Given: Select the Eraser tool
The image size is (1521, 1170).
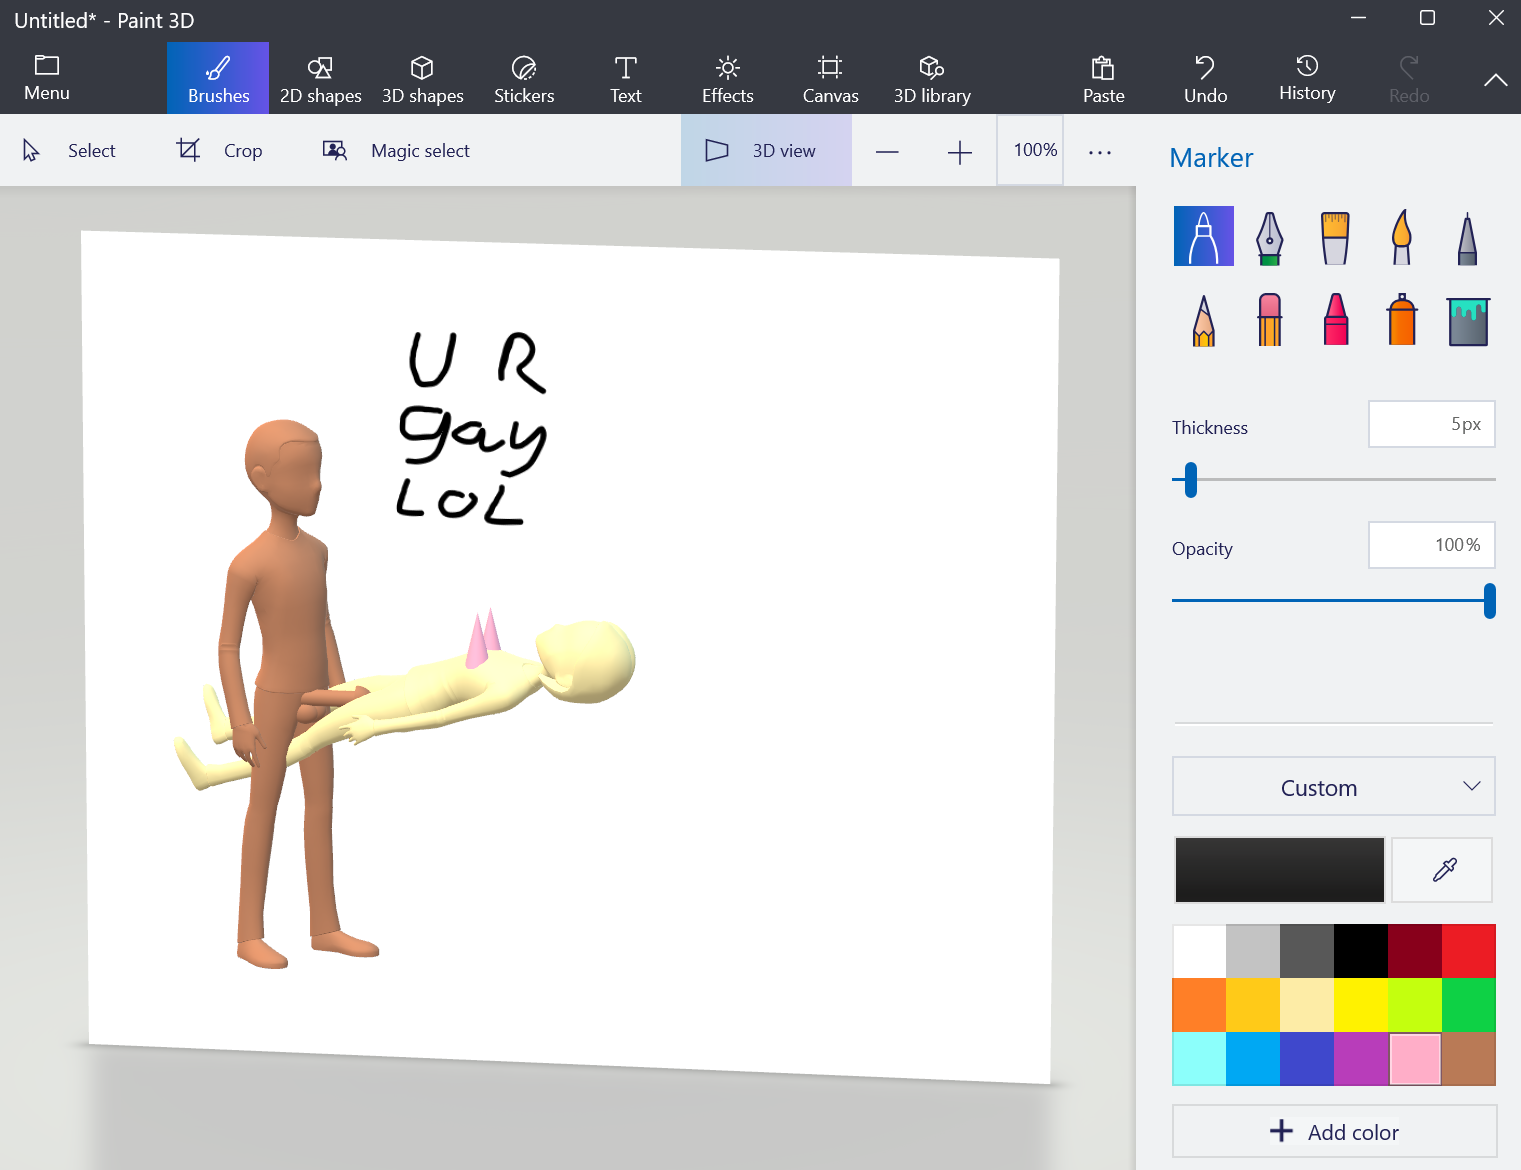Looking at the screenshot, I should click(1269, 320).
